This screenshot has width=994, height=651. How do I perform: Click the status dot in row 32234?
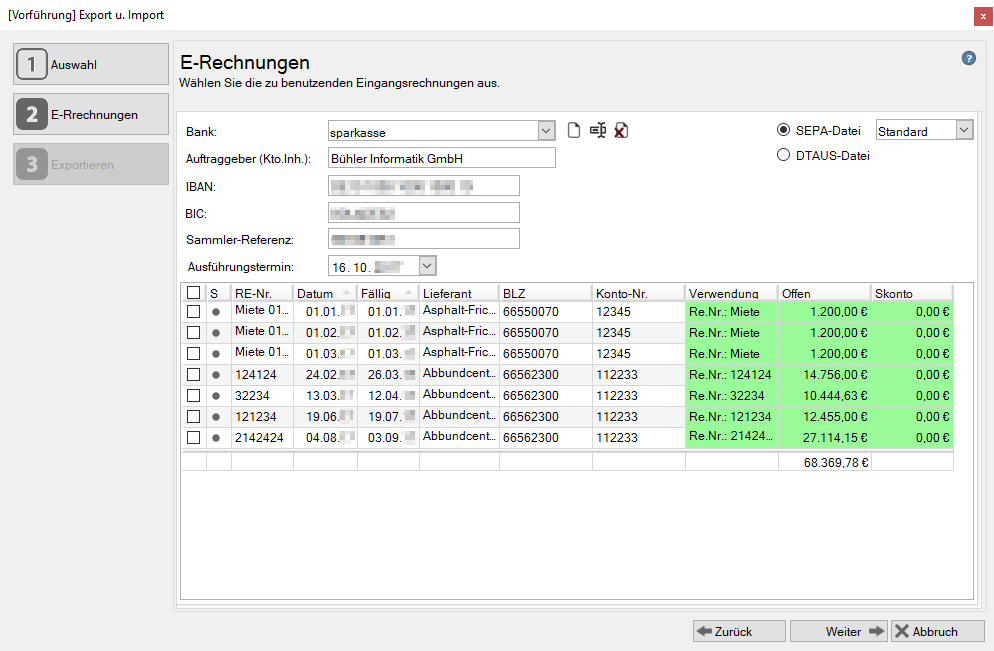pos(216,396)
